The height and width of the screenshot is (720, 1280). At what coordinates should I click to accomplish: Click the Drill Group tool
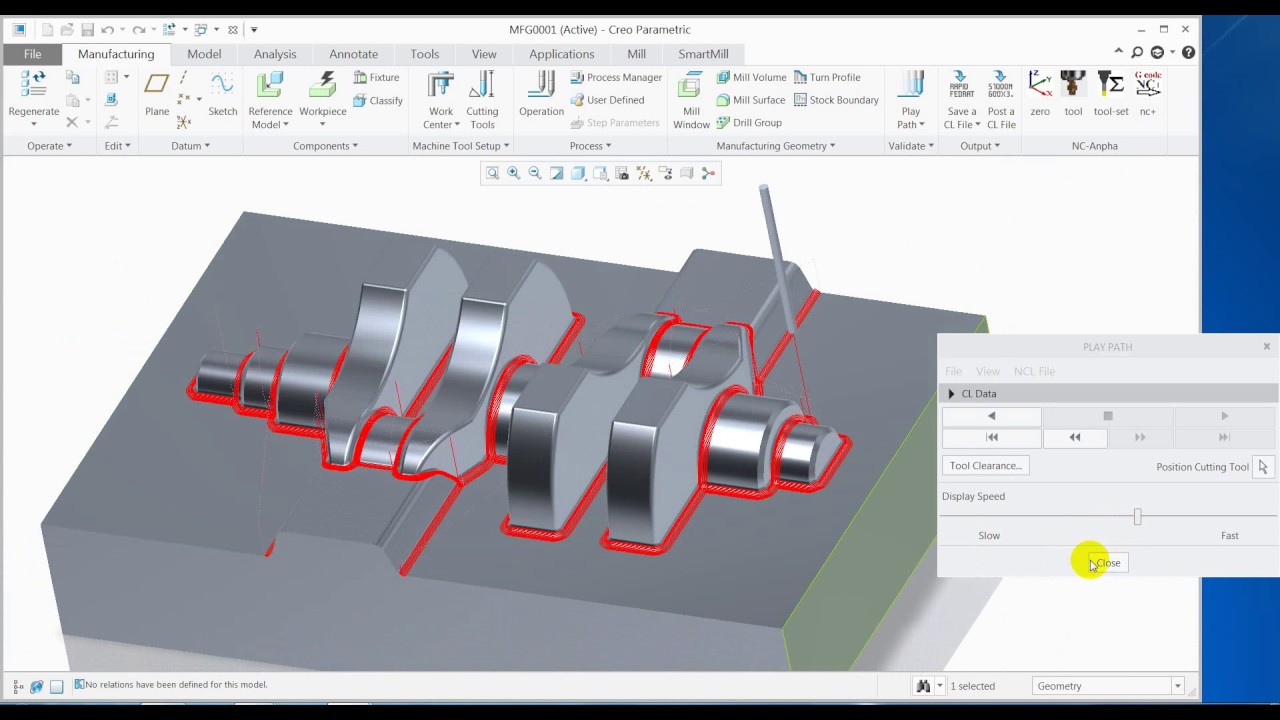(x=749, y=123)
